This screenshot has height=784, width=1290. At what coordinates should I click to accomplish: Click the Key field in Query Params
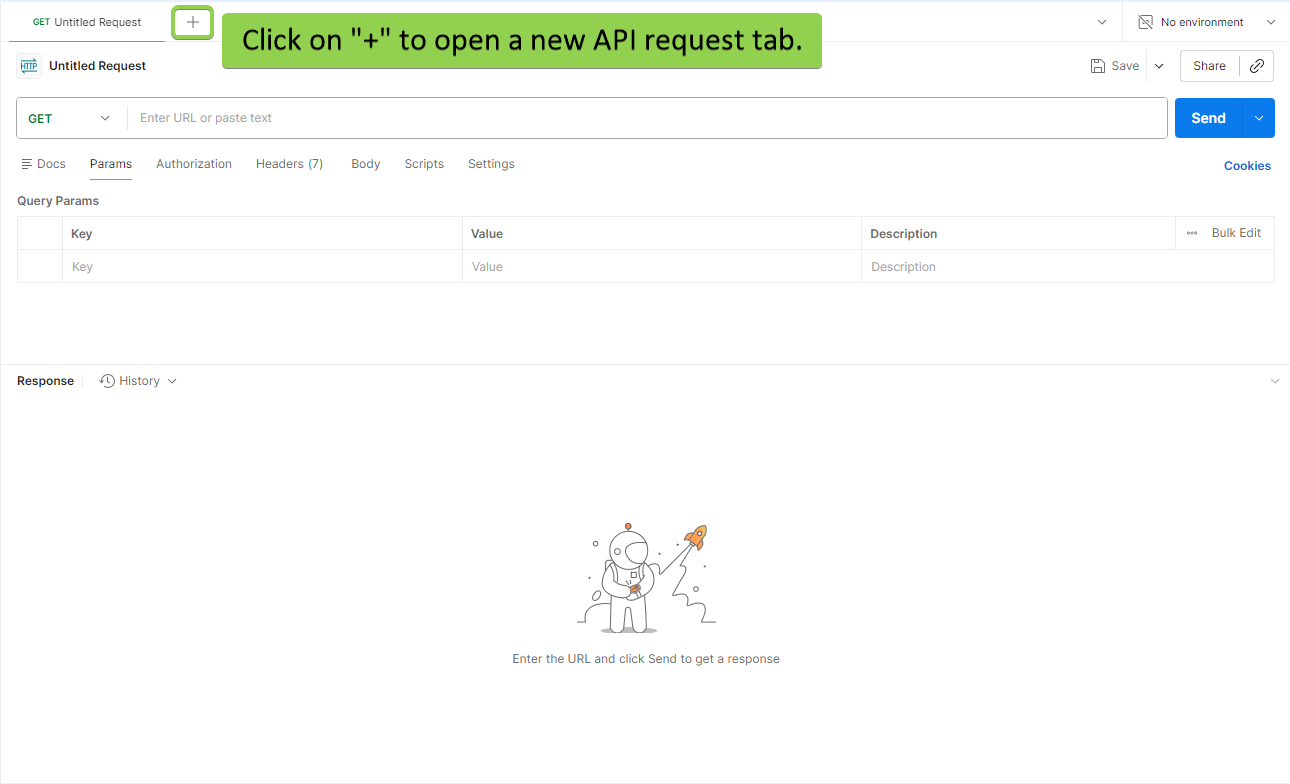pyautogui.click(x=260, y=267)
